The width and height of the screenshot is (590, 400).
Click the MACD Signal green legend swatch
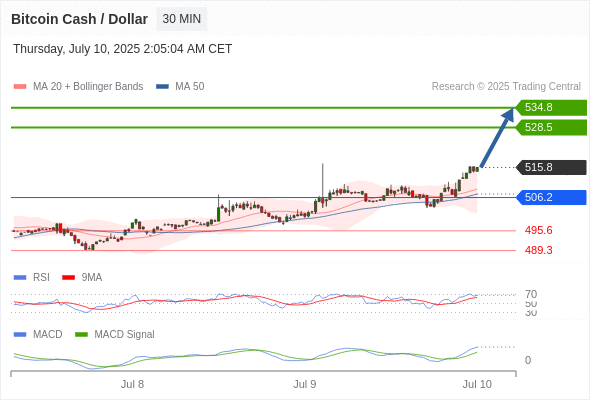[x=81, y=335]
